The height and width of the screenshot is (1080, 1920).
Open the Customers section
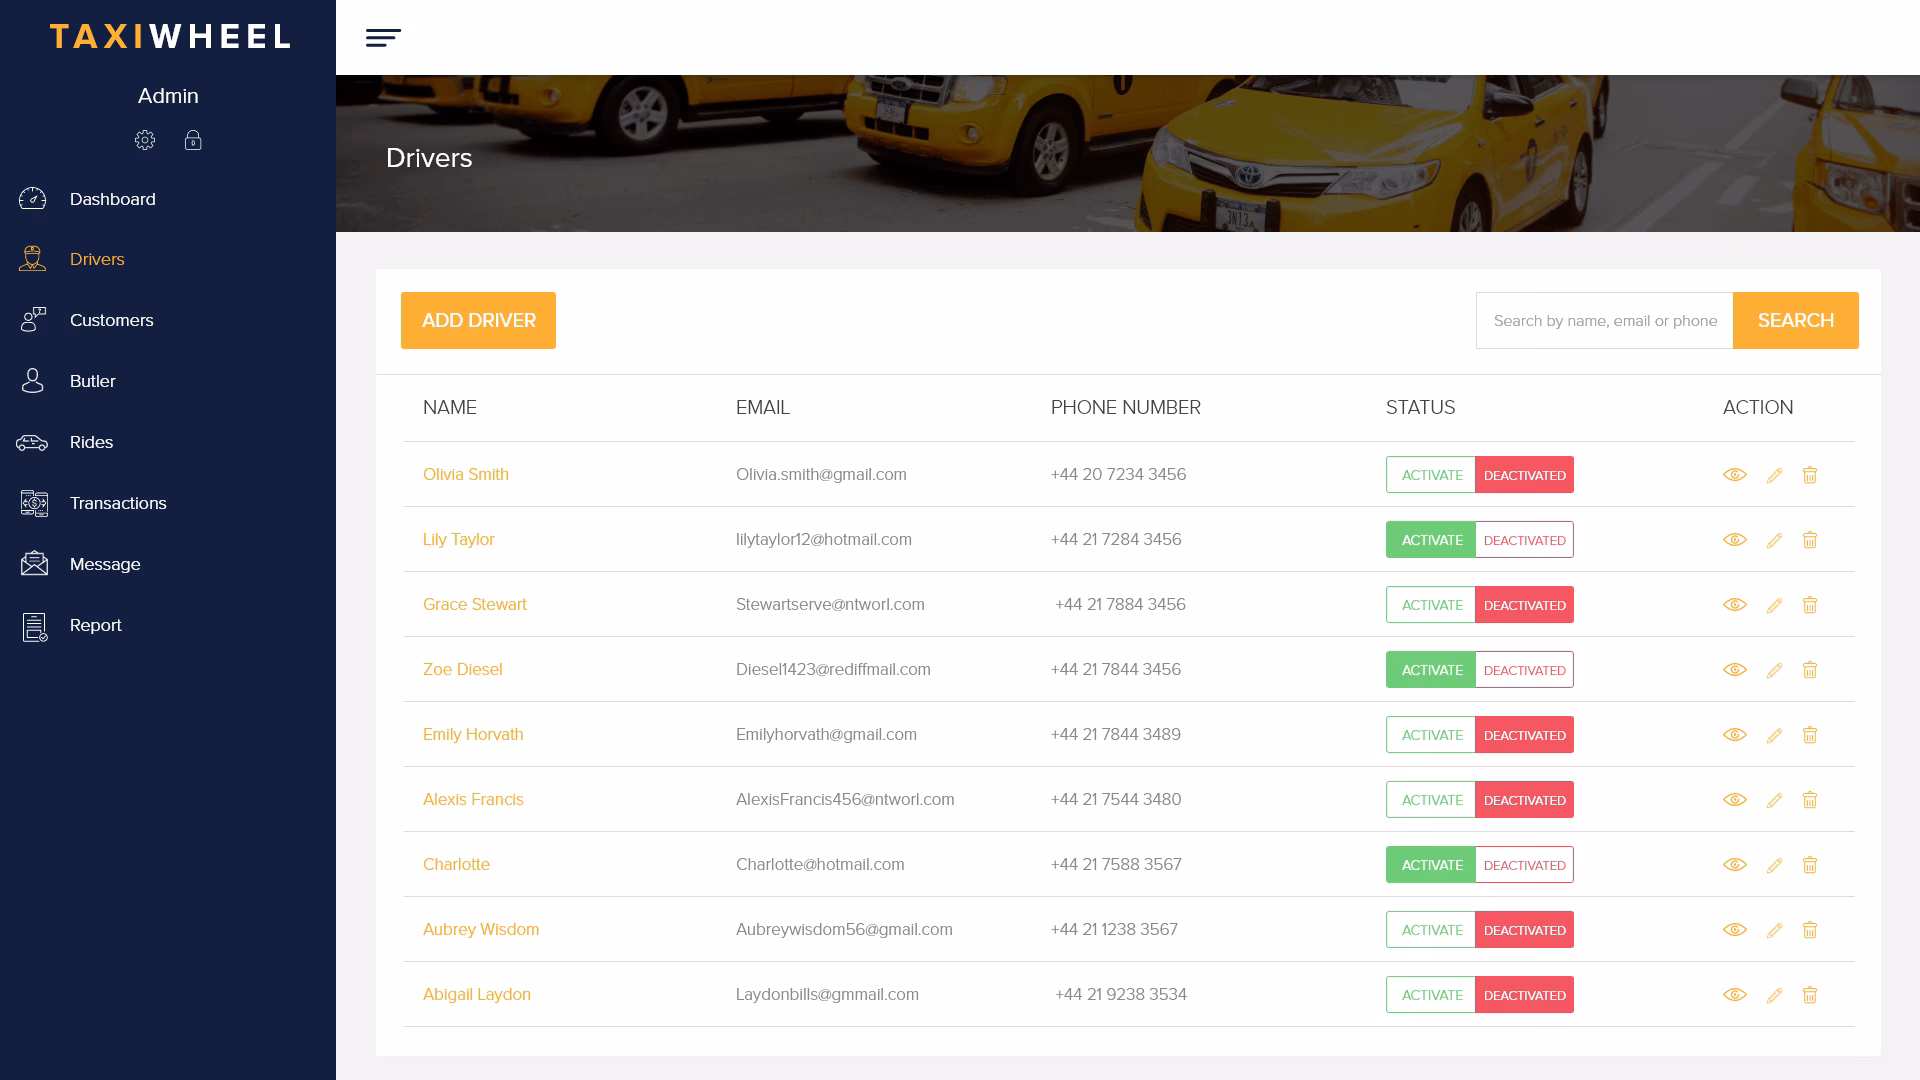pos(111,320)
